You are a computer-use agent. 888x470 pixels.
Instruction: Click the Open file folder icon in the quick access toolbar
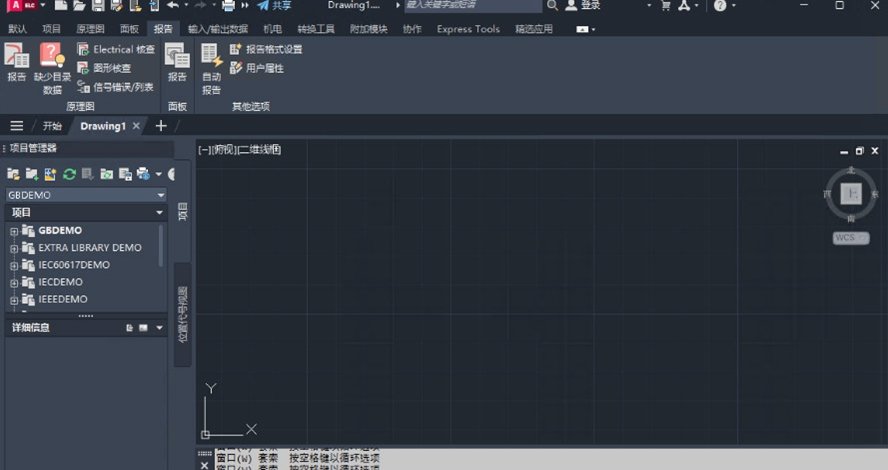pyautogui.click(x=79, y=6)
